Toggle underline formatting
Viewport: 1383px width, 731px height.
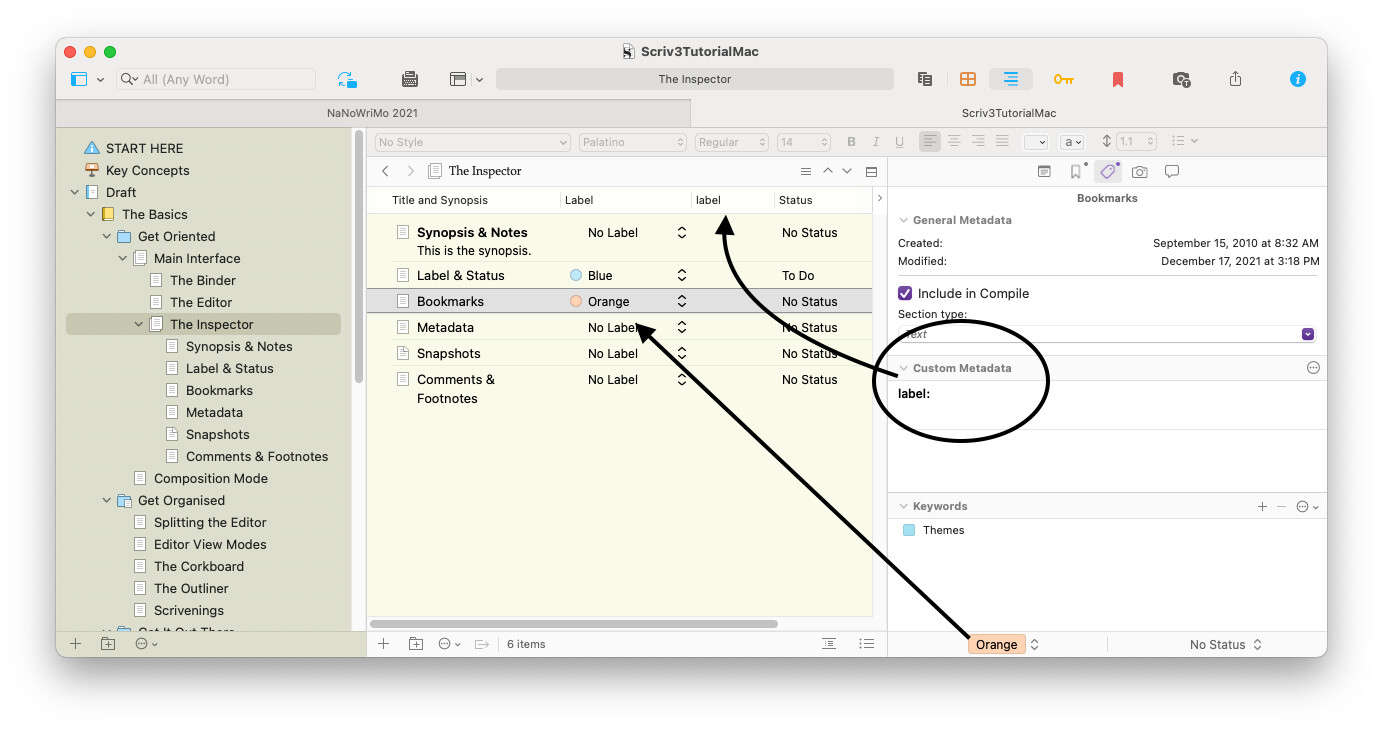900,142
